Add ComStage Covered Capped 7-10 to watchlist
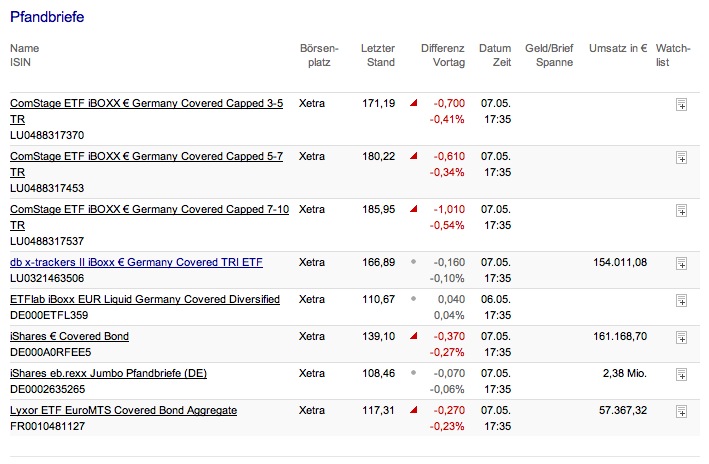This screenshot has height=464, width=709. click(x=681, y=210)
